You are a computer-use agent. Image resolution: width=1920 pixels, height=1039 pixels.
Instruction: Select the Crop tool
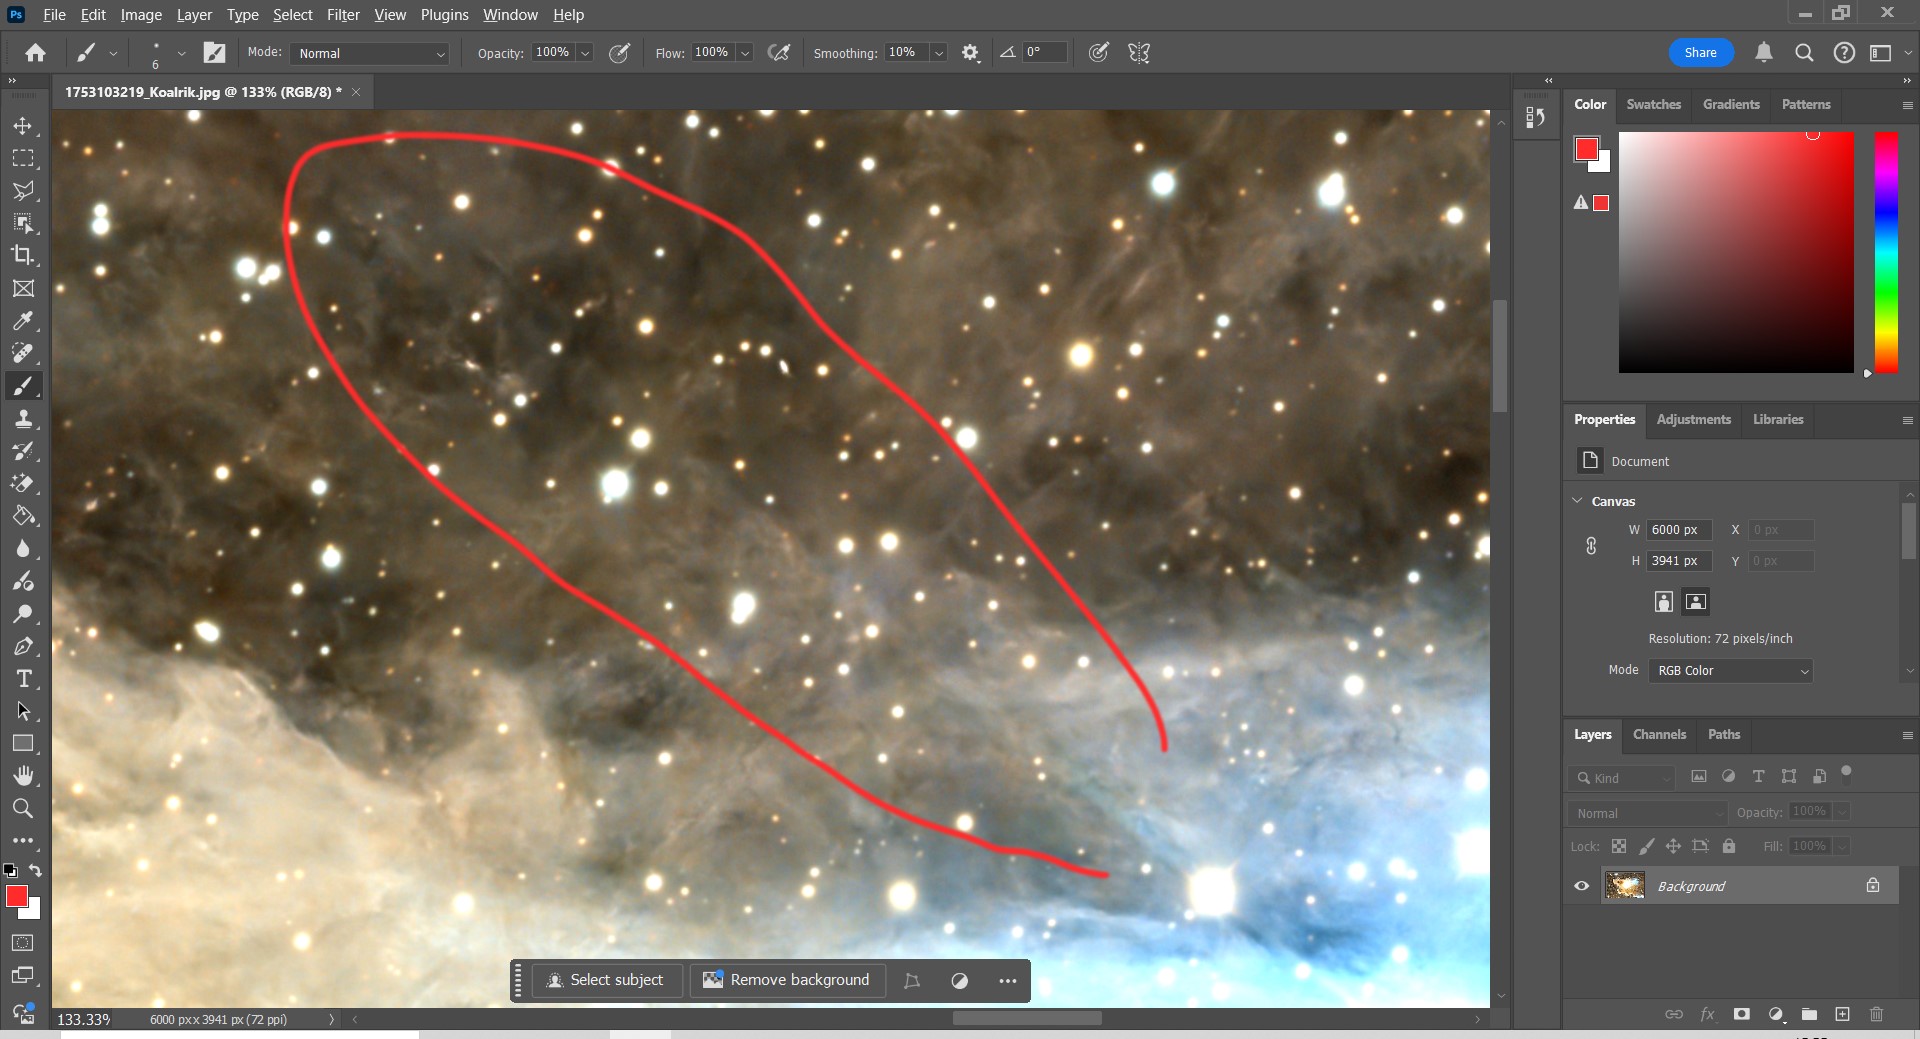23,255
